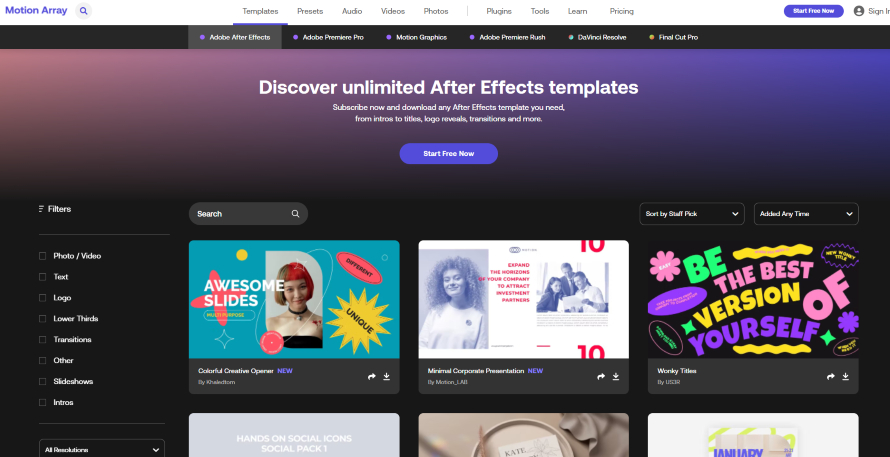This screenshot has width=890, height=457.
Task: Tick the Text filter checkbox
Action: pyautogui.click(x=43, y=277)
